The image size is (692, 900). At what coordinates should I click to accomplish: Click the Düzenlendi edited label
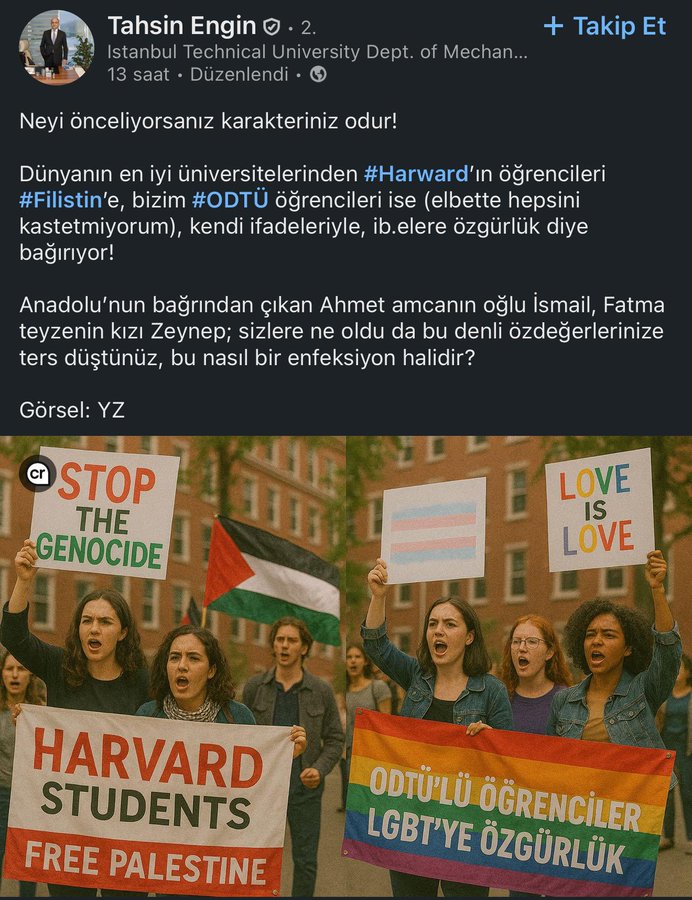click(x=239, y=75)
